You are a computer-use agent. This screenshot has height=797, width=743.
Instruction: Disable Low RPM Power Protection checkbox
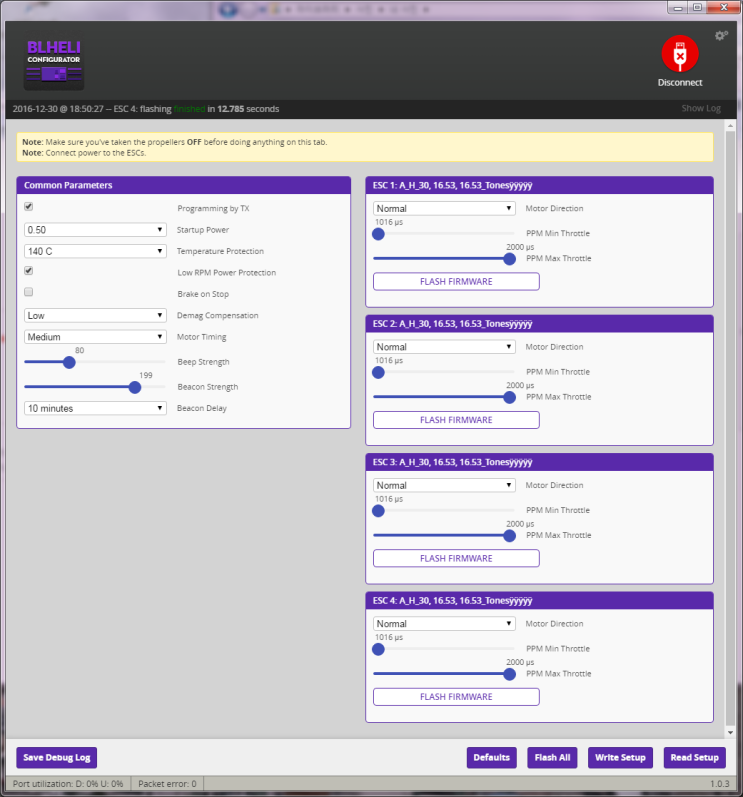click(29, 271)
